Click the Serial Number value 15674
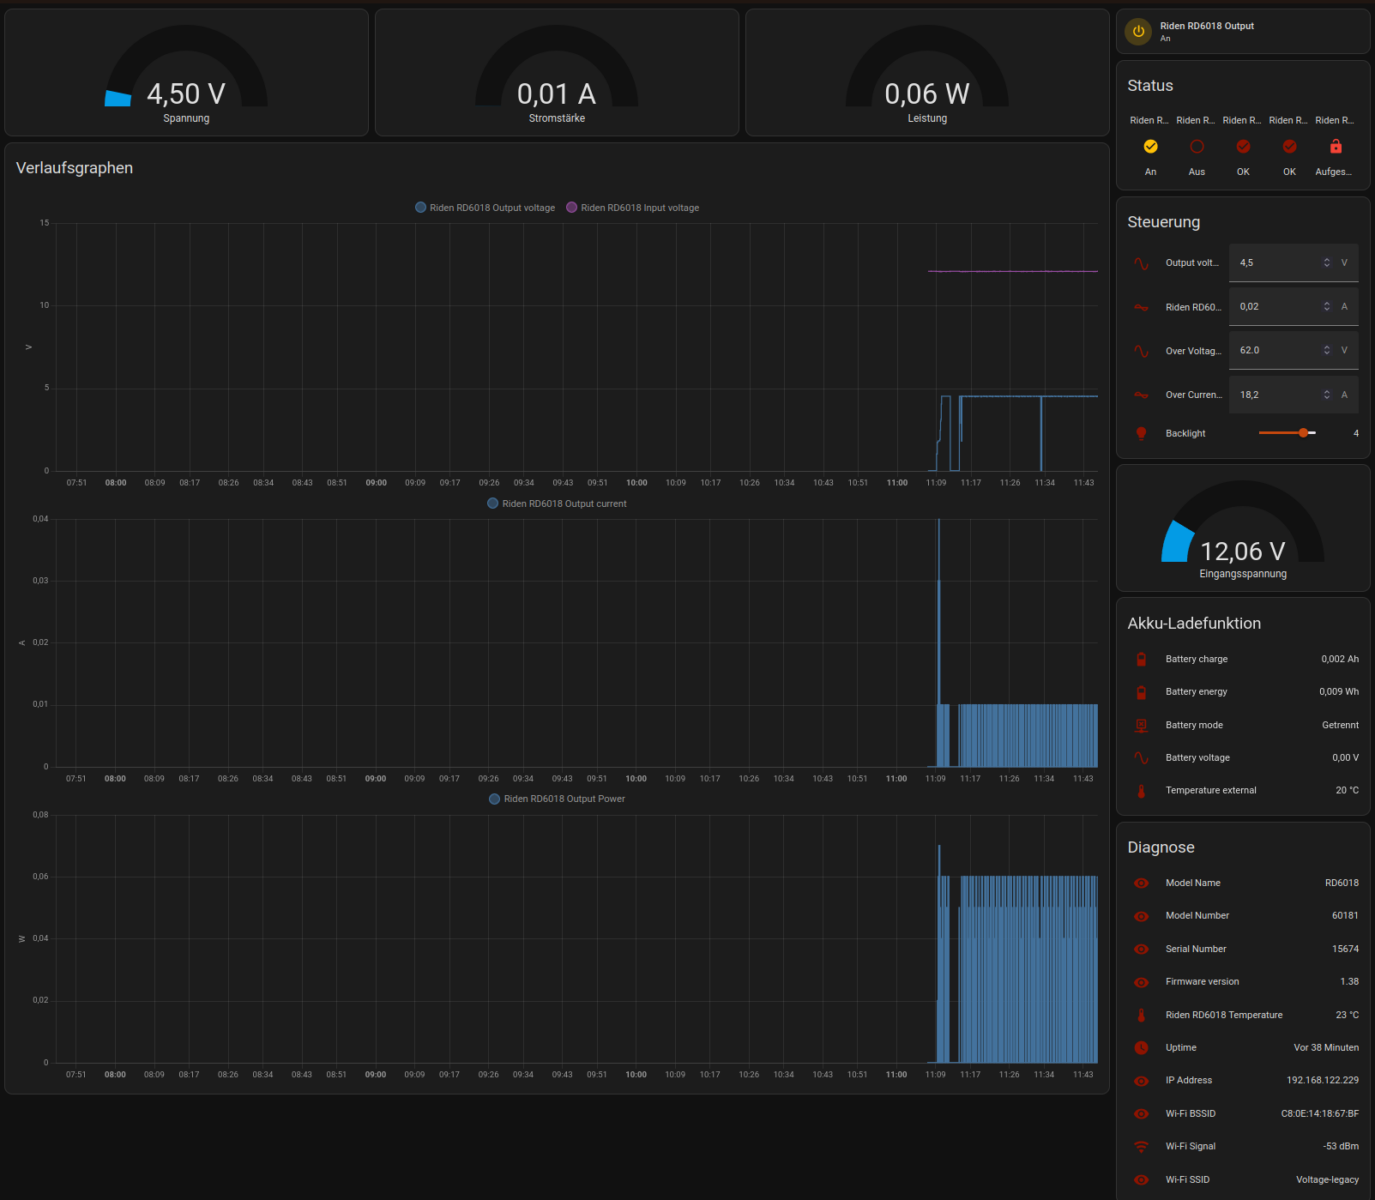 [x=1345, y=949]
